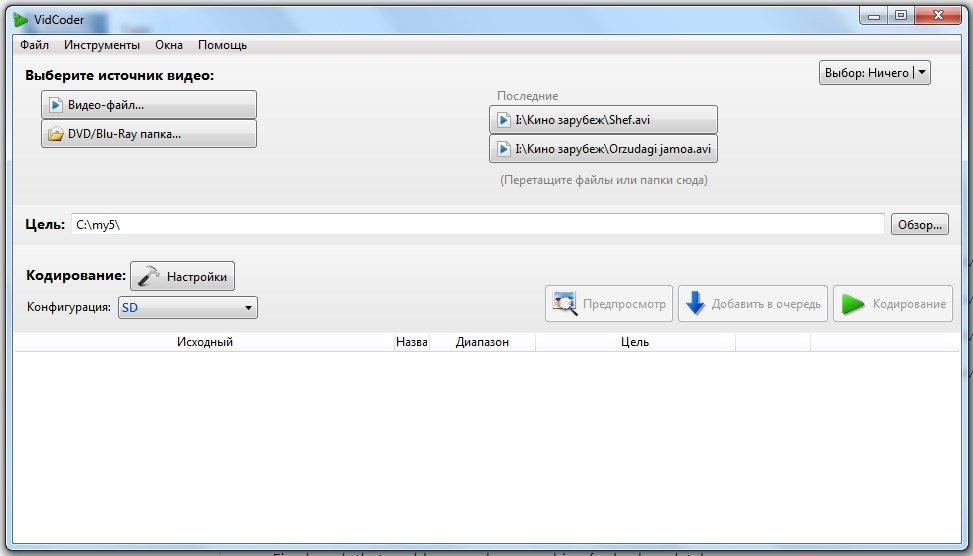
Task: Open recent file Orzudagi jamoa.avi
Action: (x=603, y=149)
